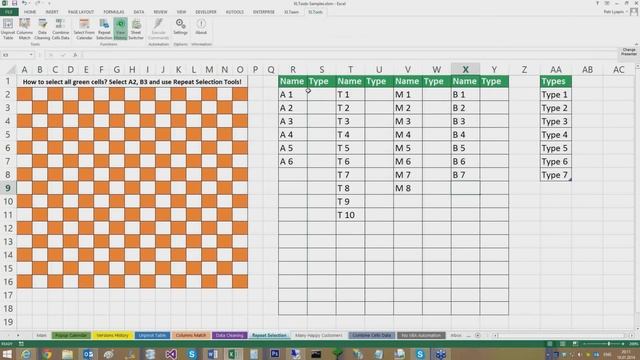The width and height of the screenshot is (640, 360).
Task: Click Select From Calendar in ribbon
Action: pos(84,29)
